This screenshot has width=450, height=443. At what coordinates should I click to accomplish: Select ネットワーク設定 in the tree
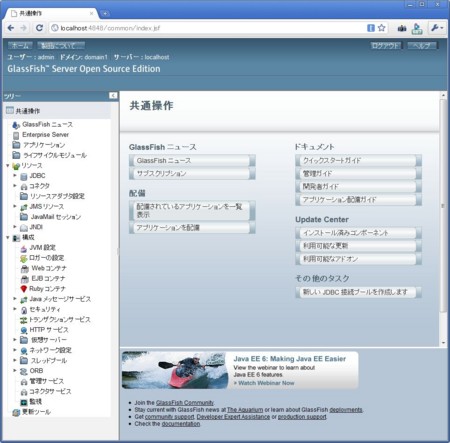click(x=51, y=350)
